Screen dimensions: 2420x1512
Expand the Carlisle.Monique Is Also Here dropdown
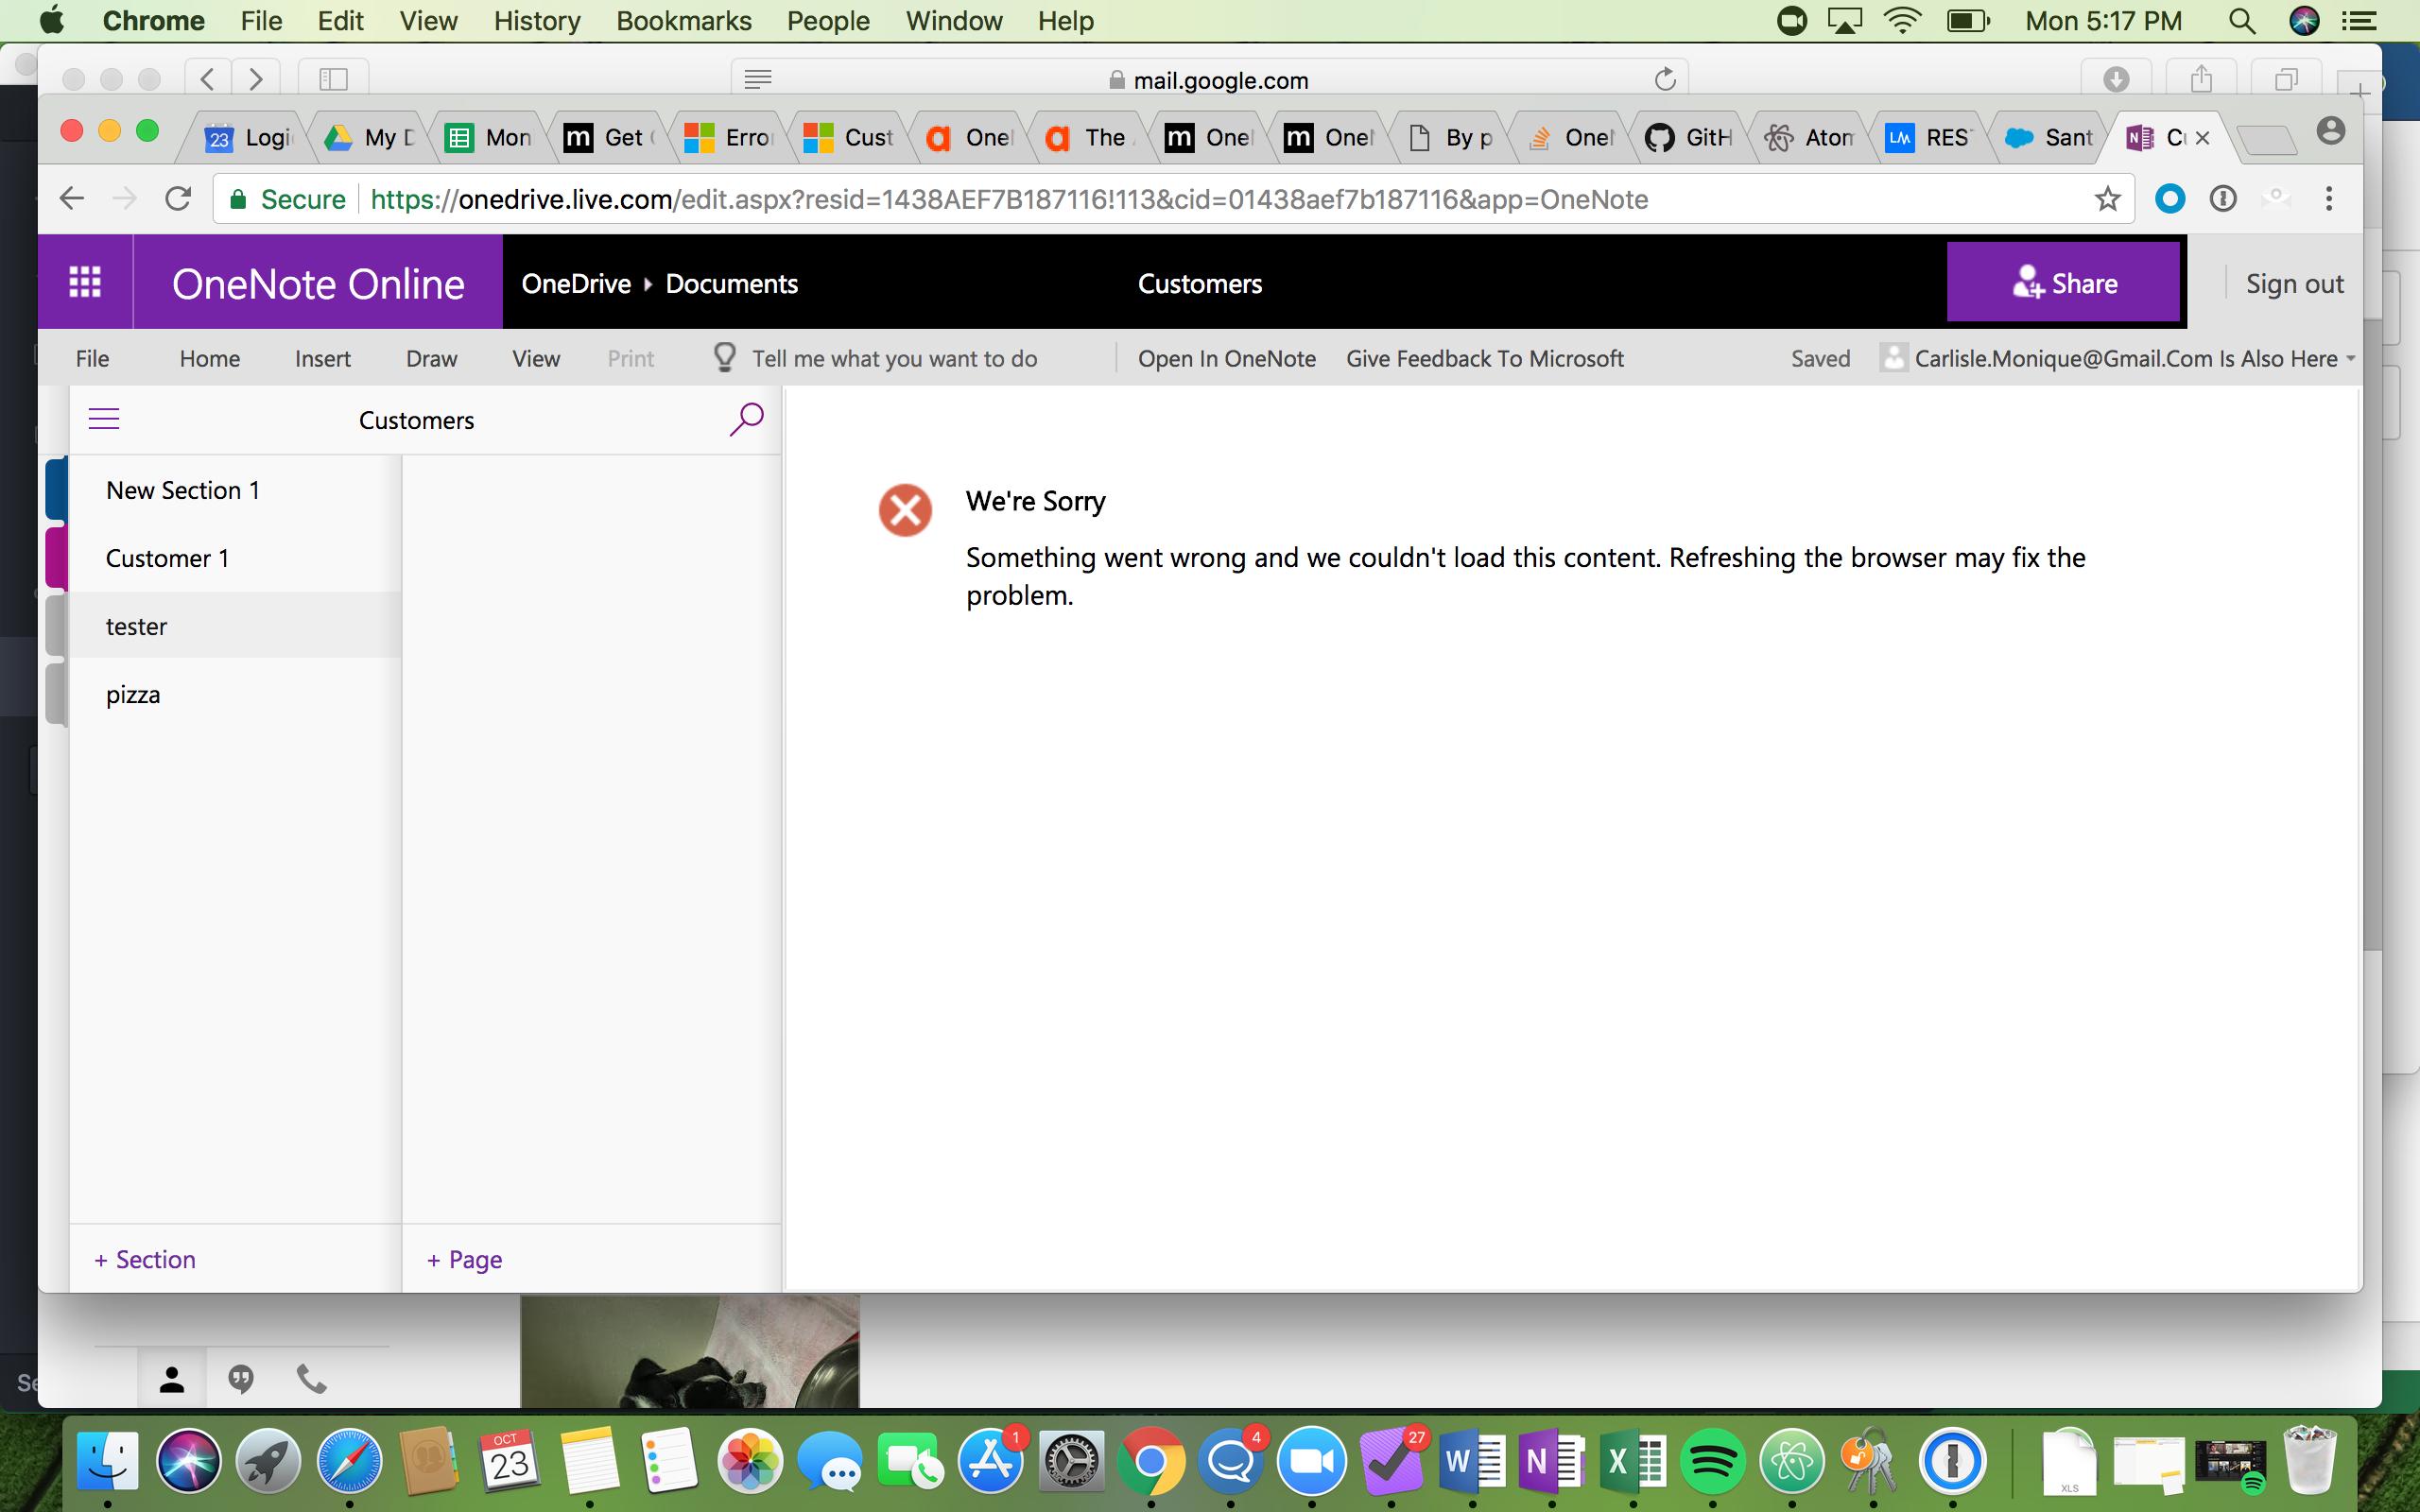point(2350,358)
